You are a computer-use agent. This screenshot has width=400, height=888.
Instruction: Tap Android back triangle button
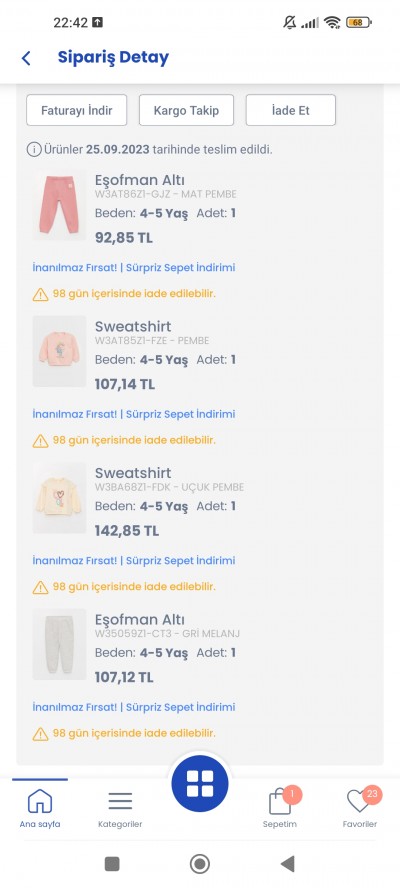tap(288, 864)
